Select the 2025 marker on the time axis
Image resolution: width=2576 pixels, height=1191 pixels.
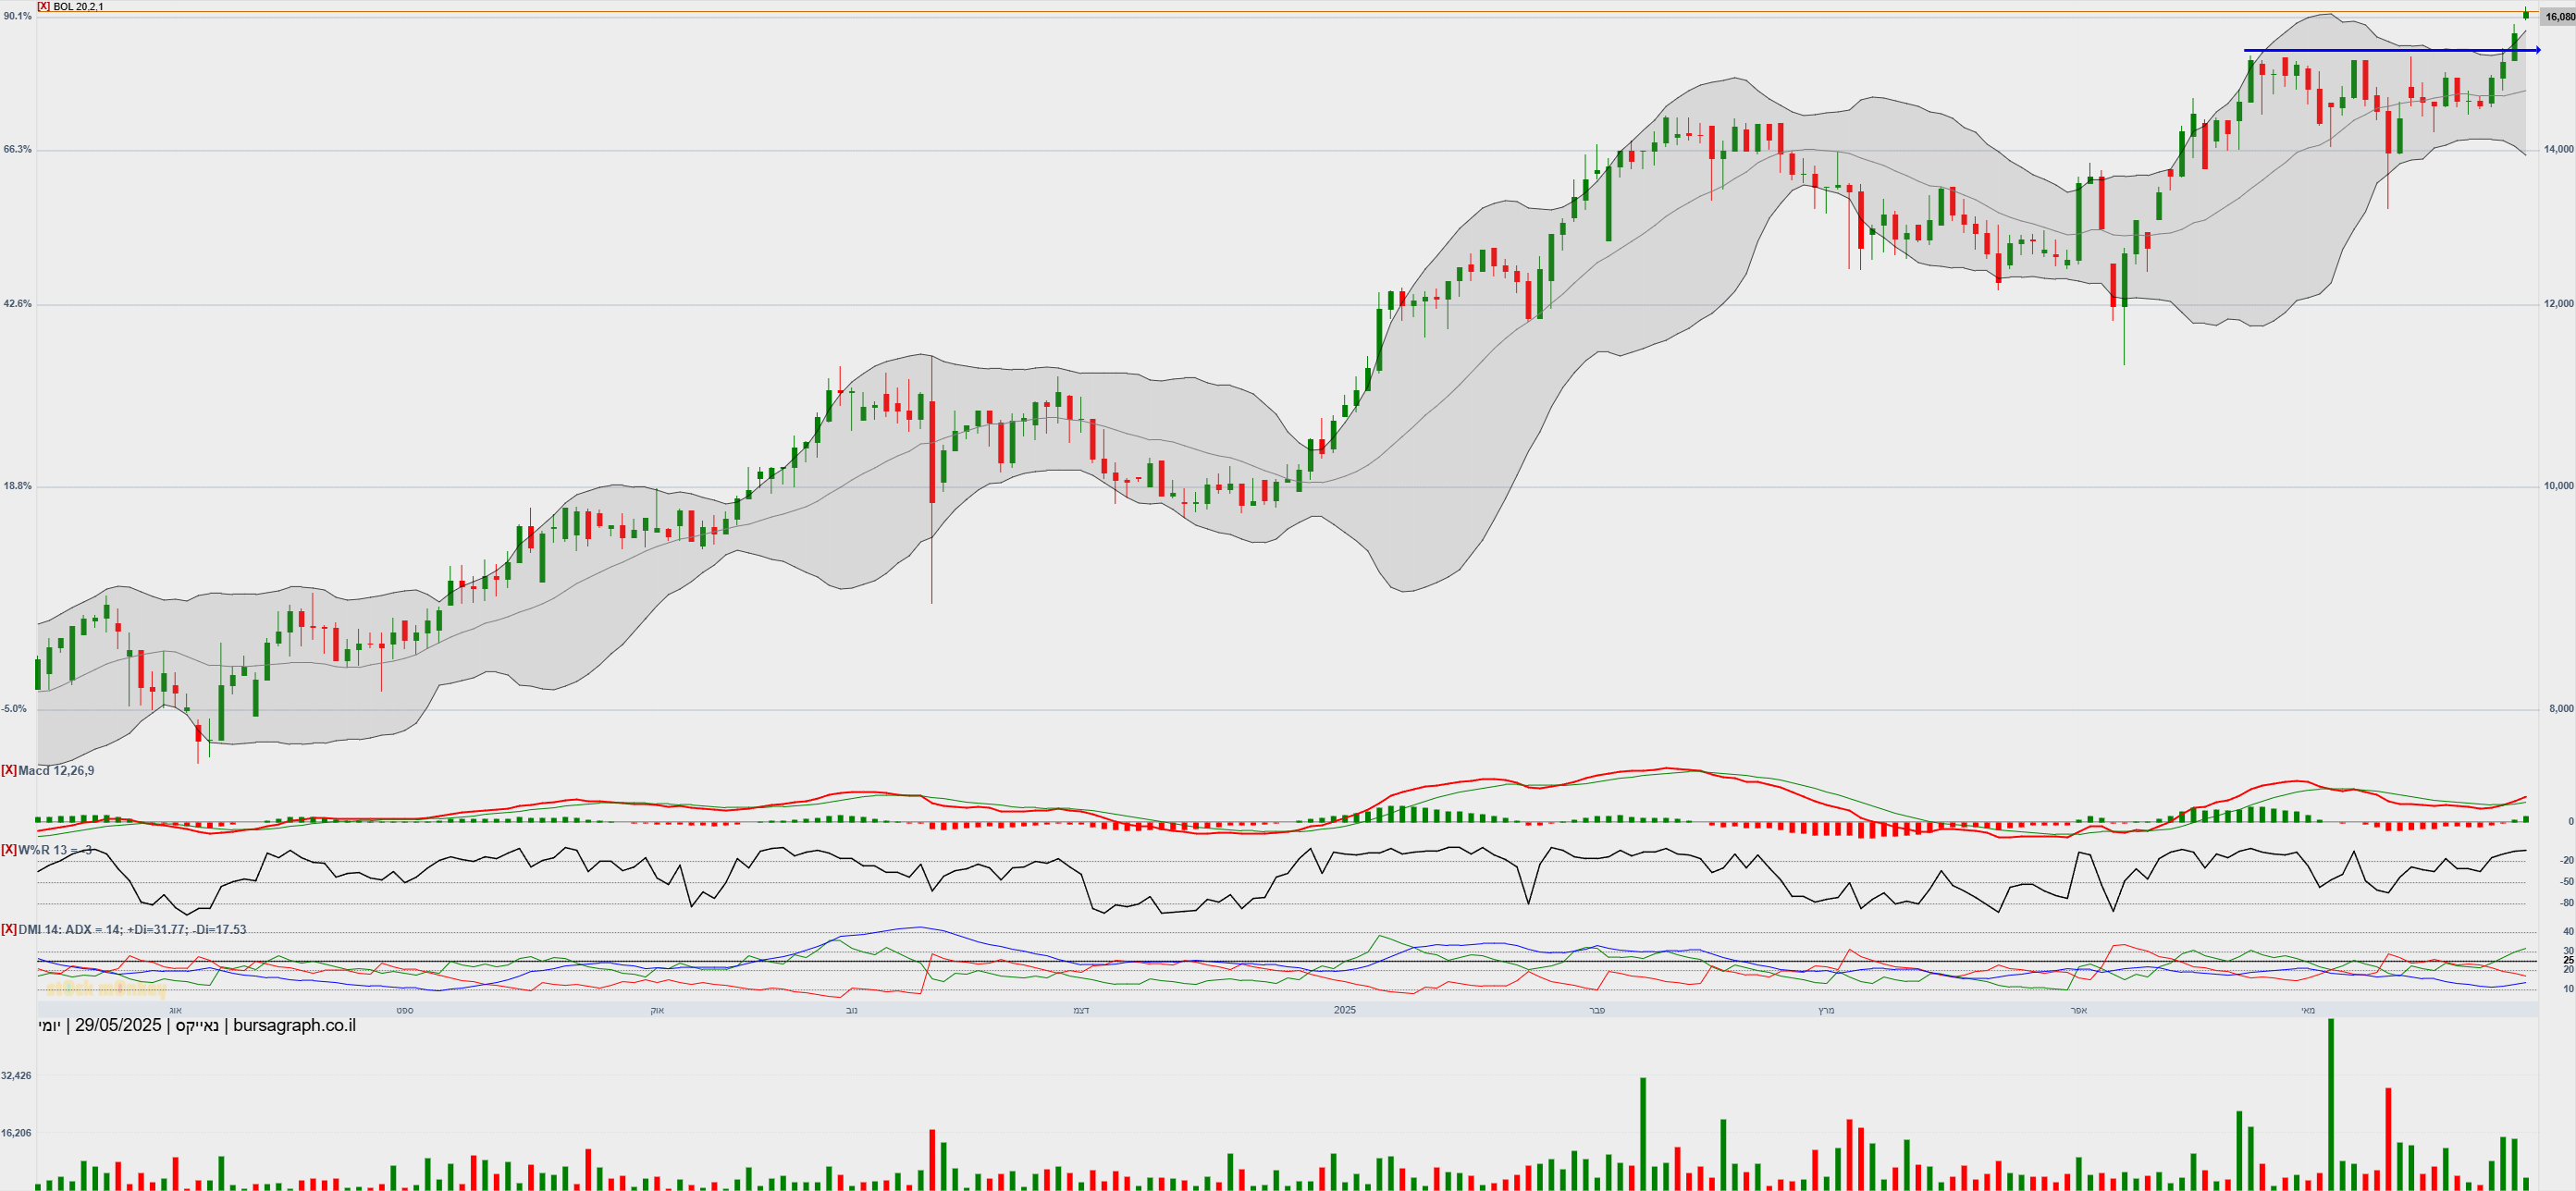click(1344, 1010)
